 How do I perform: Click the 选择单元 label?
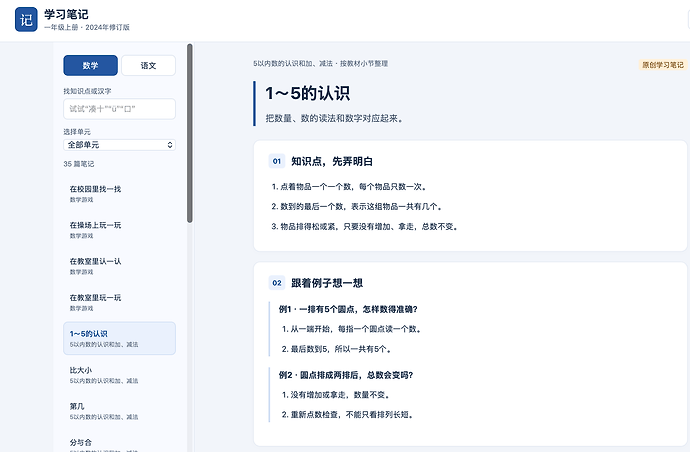click(77, 132)
